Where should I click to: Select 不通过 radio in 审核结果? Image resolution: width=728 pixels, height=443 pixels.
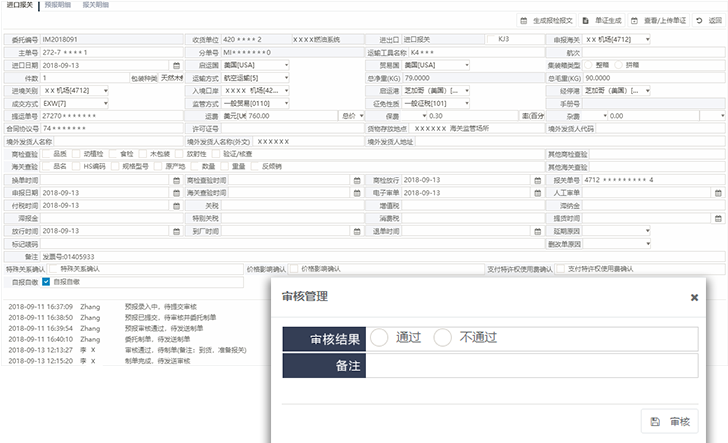(442, 338)
